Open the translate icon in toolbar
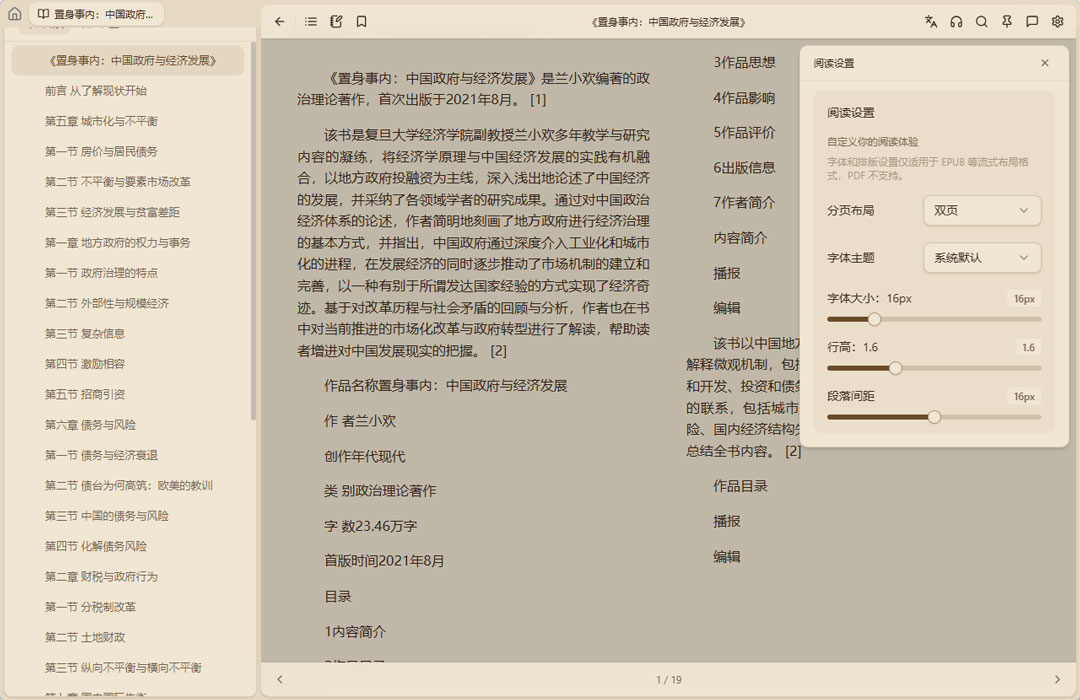The width and height of the screenshot is (1080, 700). (x=931, y=21)
